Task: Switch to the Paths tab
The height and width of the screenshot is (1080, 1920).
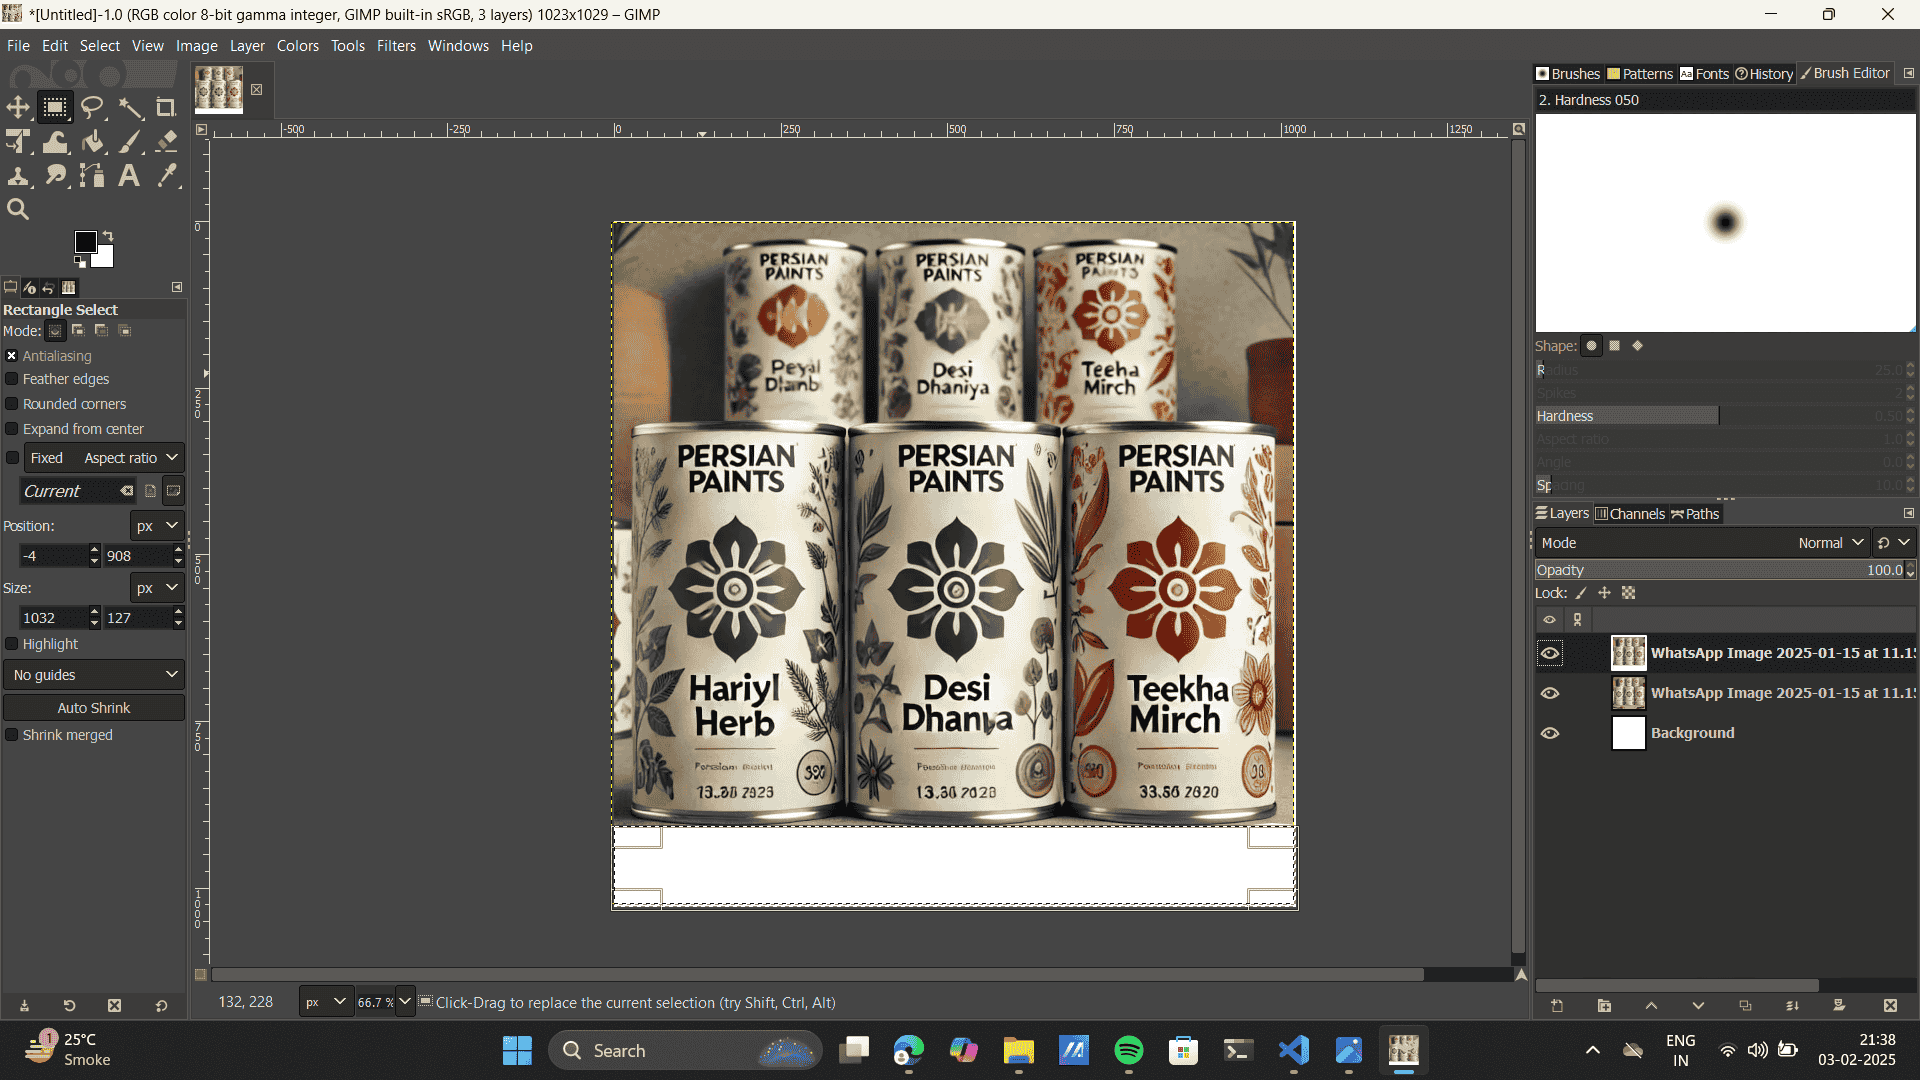Action: pyautogui.click(x=1695, y=514)
